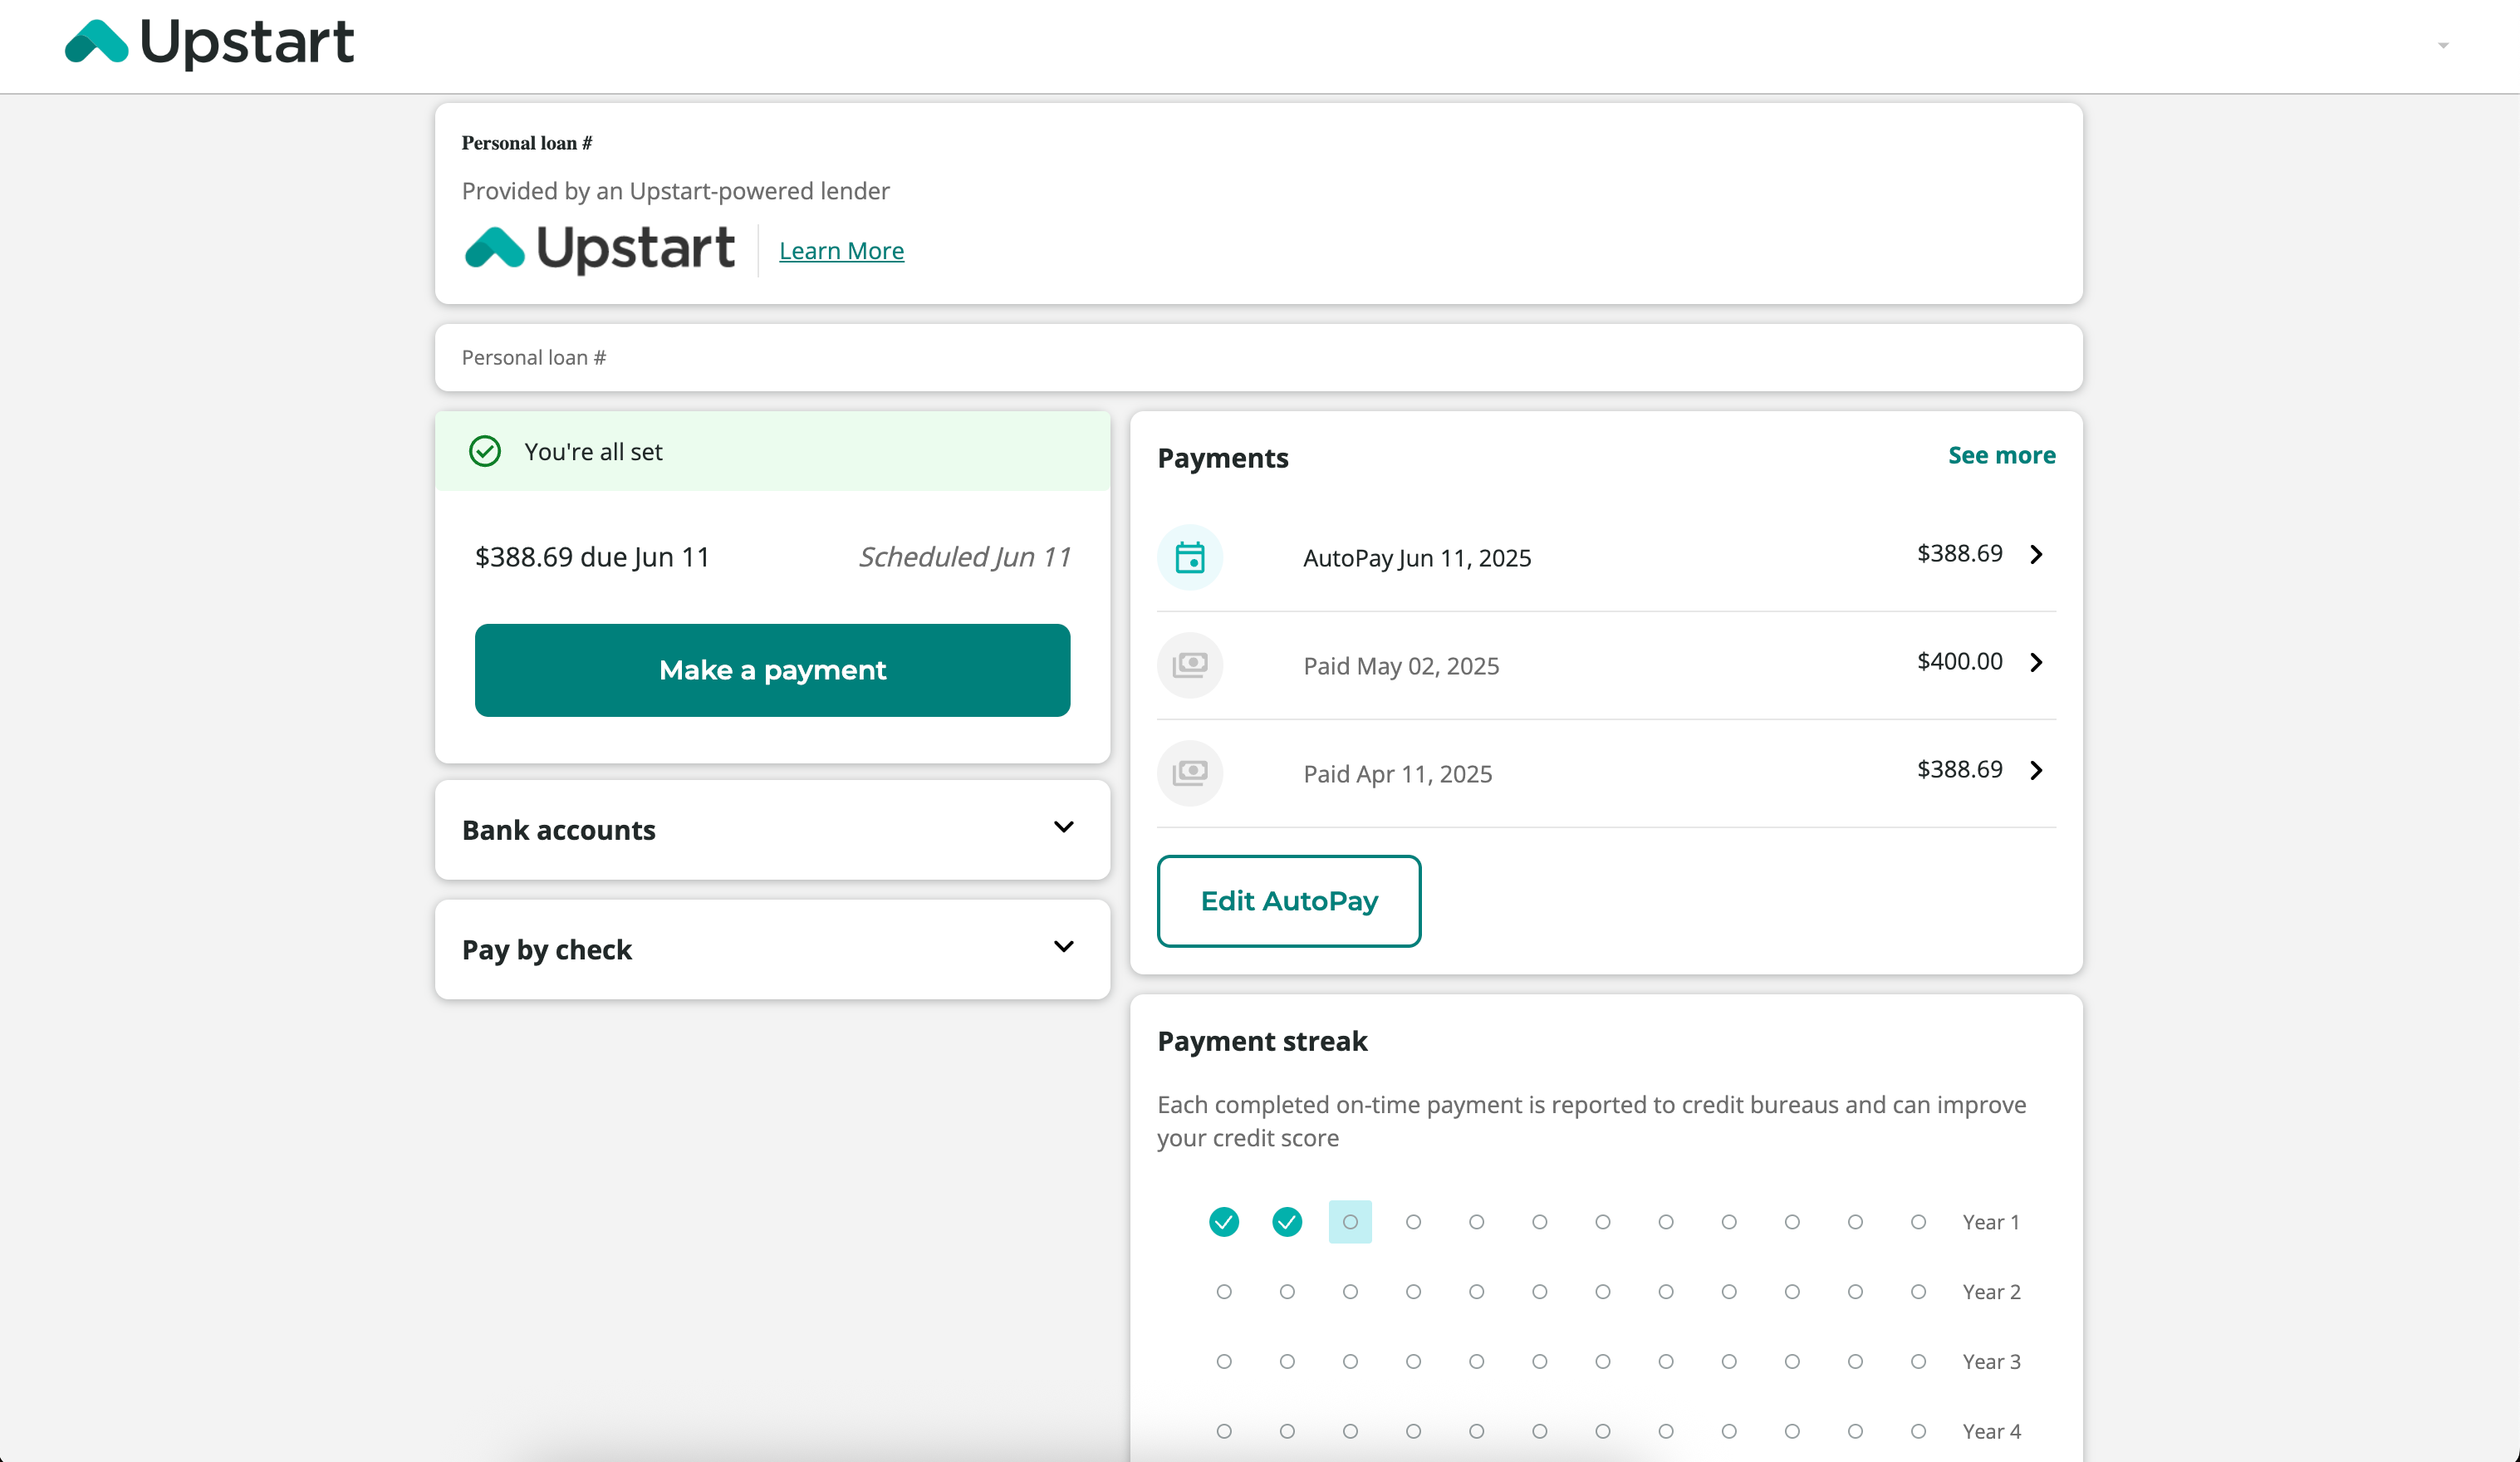Viewport: 2520px width, 1462px height.
Task: Open the account dropdown arrow at top right
Action: (2442, 46)
